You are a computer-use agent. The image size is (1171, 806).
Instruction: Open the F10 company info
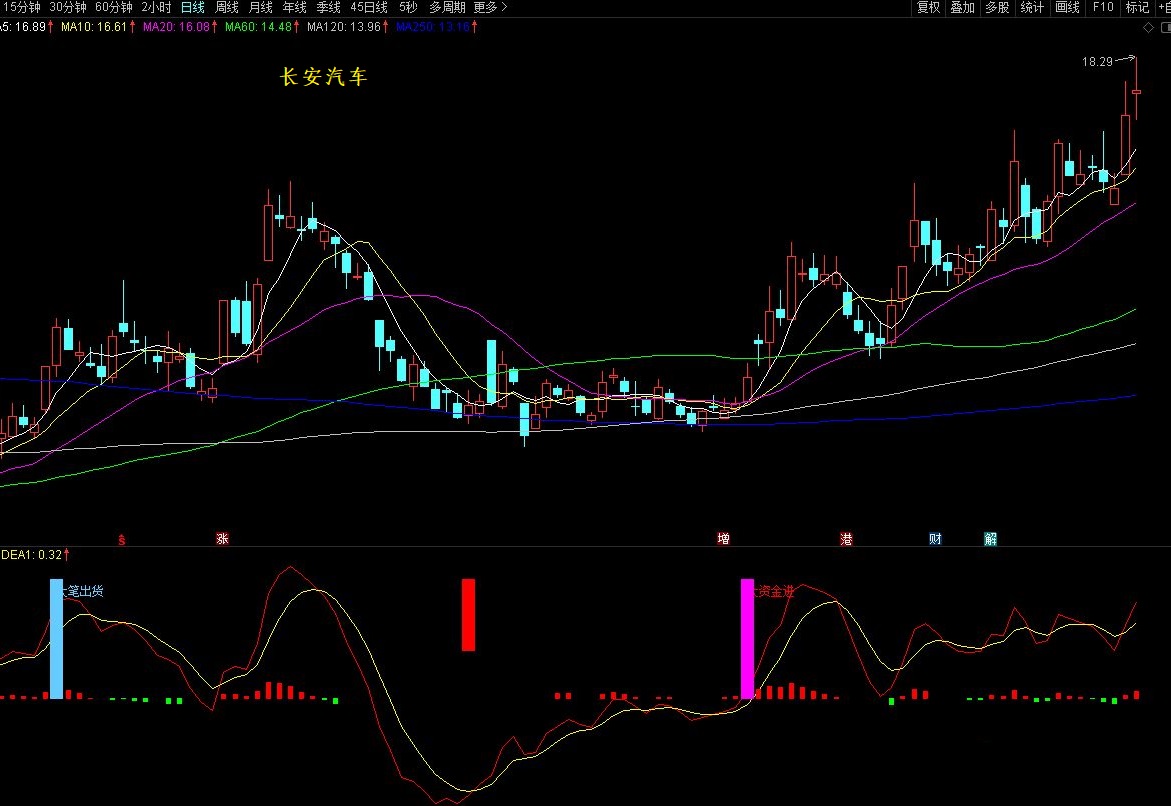tap(1103, 7)
